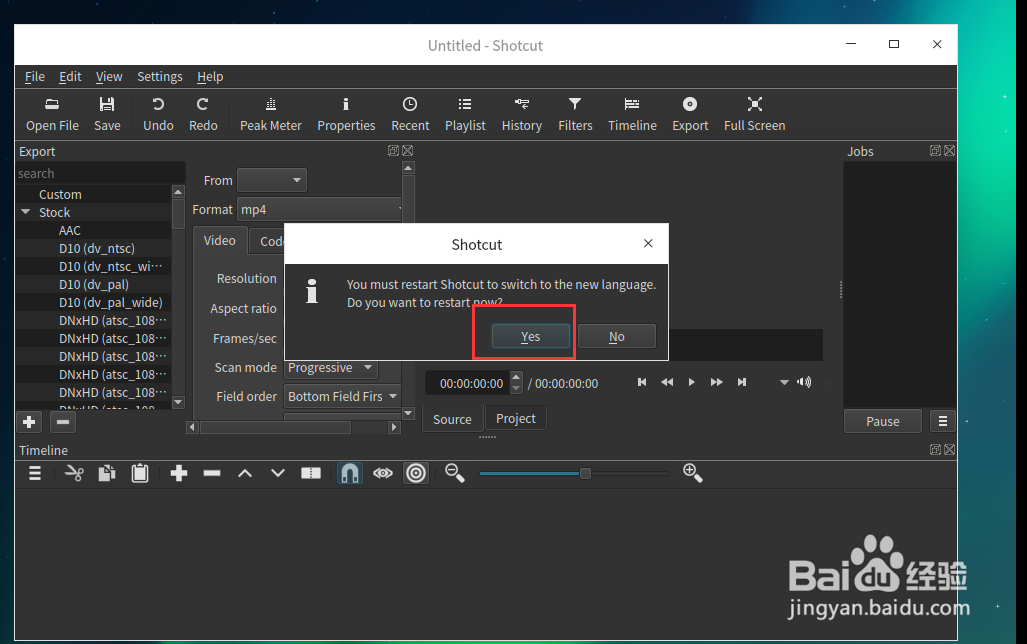Show the Recent files panel
The width and height of the screenshot is (1027, 644).
click(410, 114)
